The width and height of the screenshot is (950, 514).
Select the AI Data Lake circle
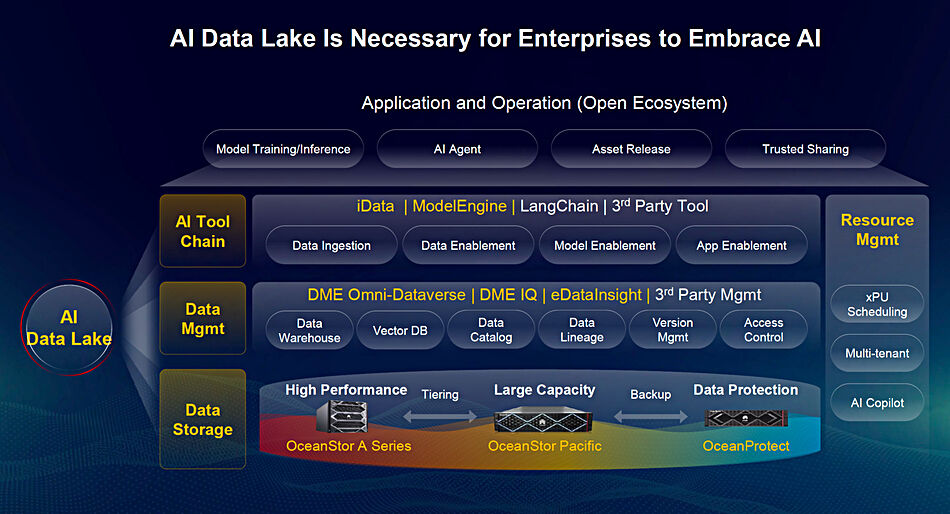[68, 328]
